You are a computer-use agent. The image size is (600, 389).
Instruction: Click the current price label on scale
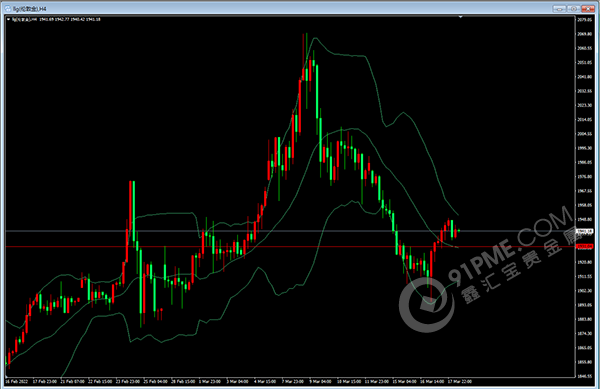click(x=585, y=231)
